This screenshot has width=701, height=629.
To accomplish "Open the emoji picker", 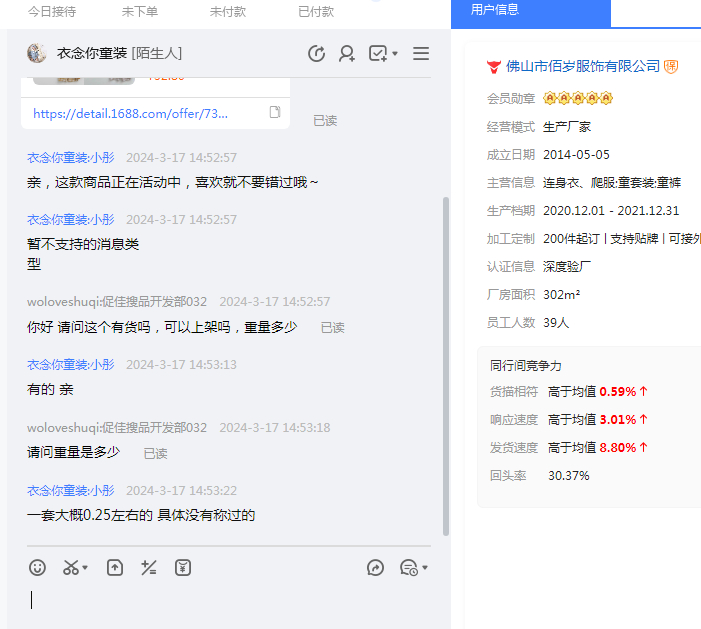I will [38, 568].
